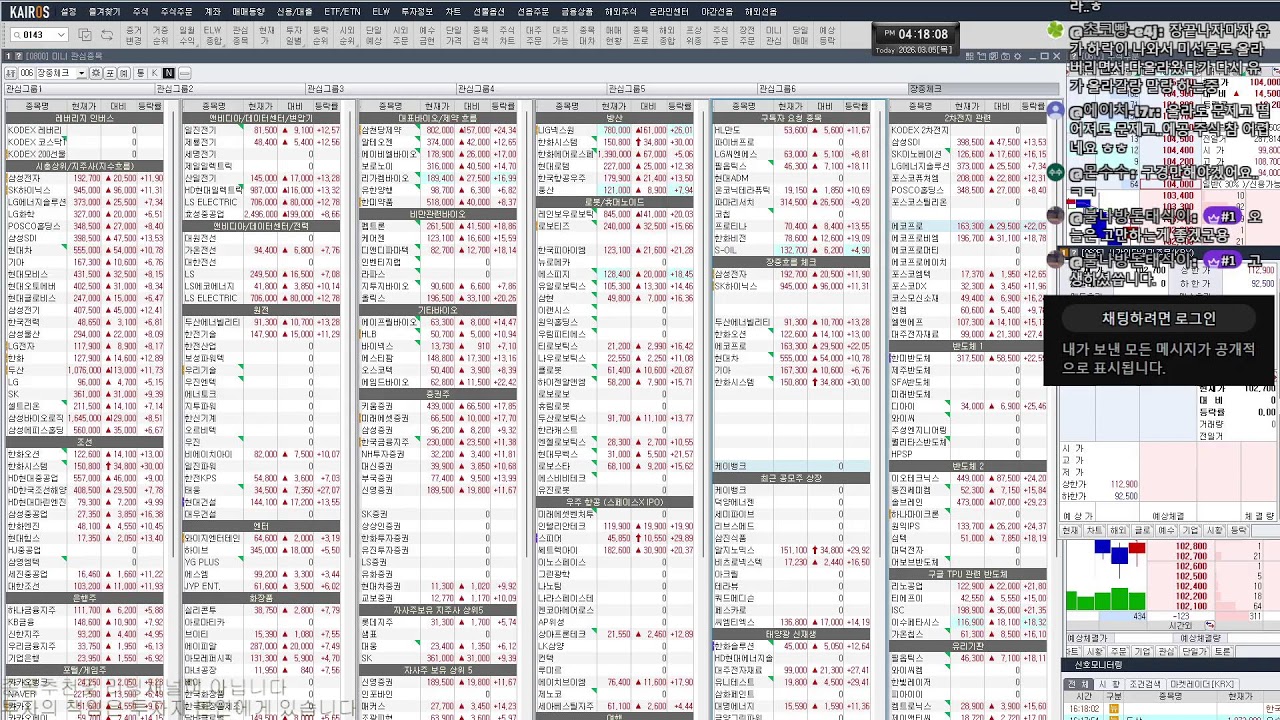This screenshot has width=1280, height=720.
Task: Open the ELW종합 toolbar shortcut
Action: click(x=213, y=36)
